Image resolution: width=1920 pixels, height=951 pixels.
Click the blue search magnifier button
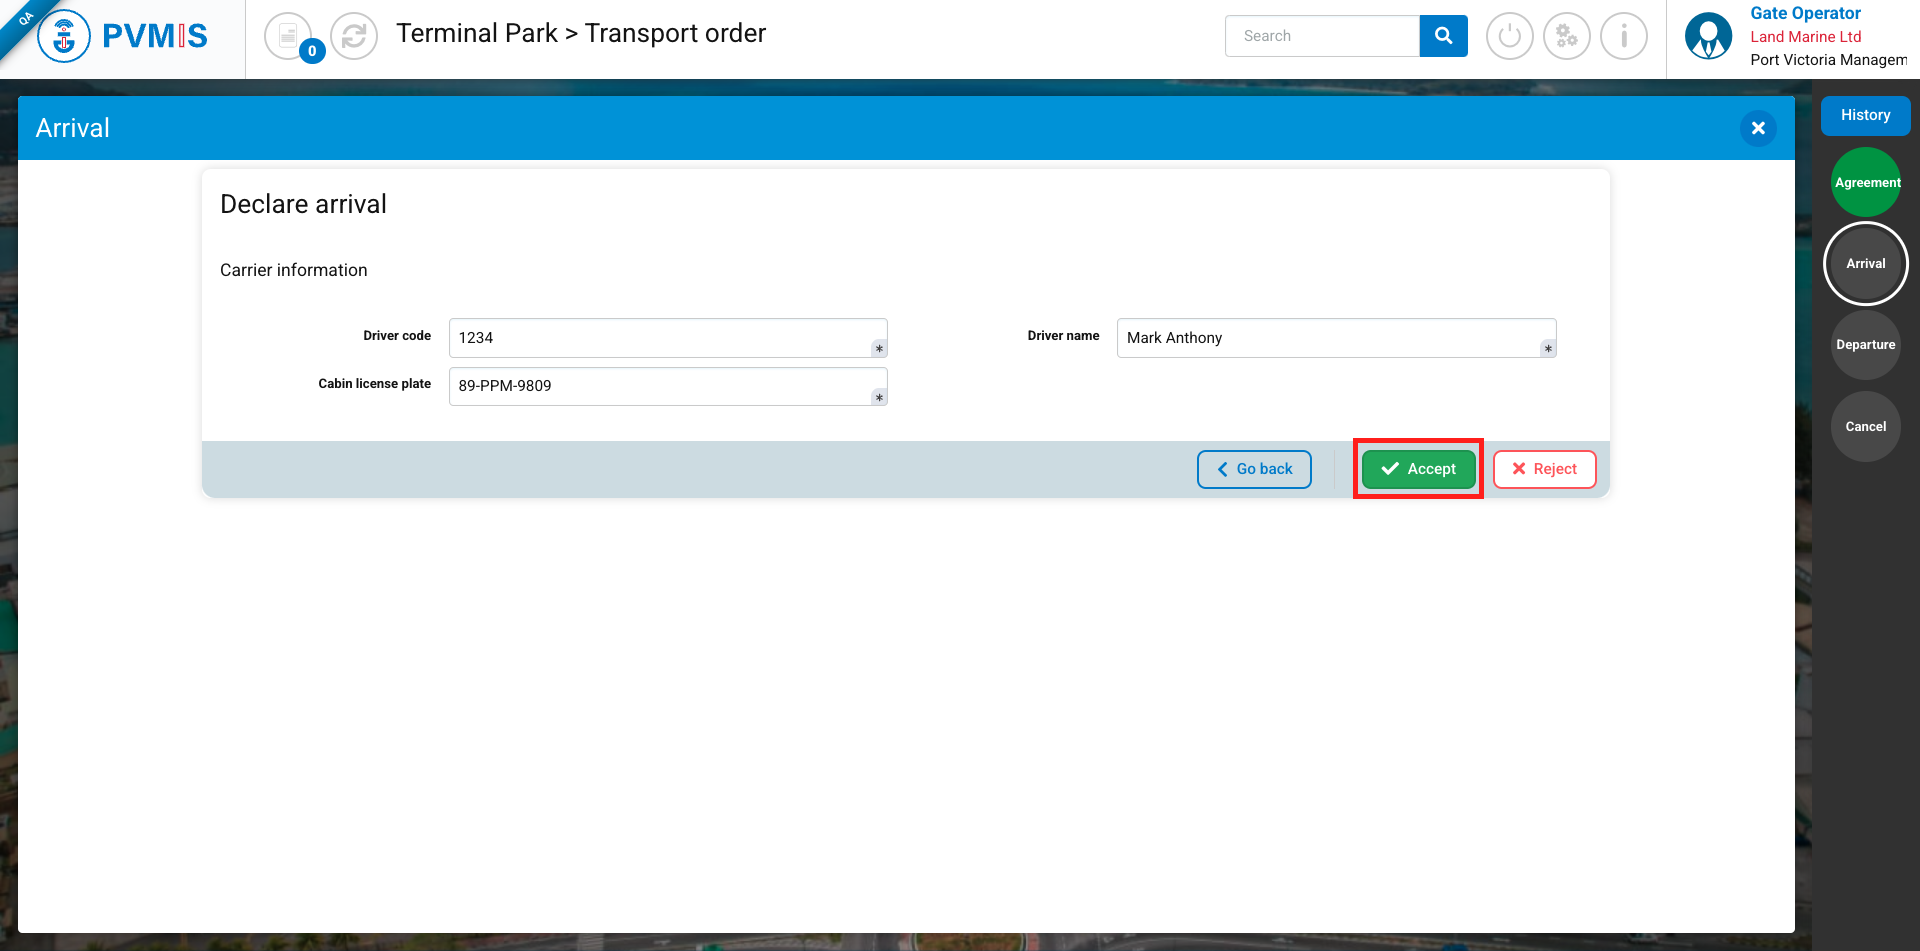coord(1443,36)
